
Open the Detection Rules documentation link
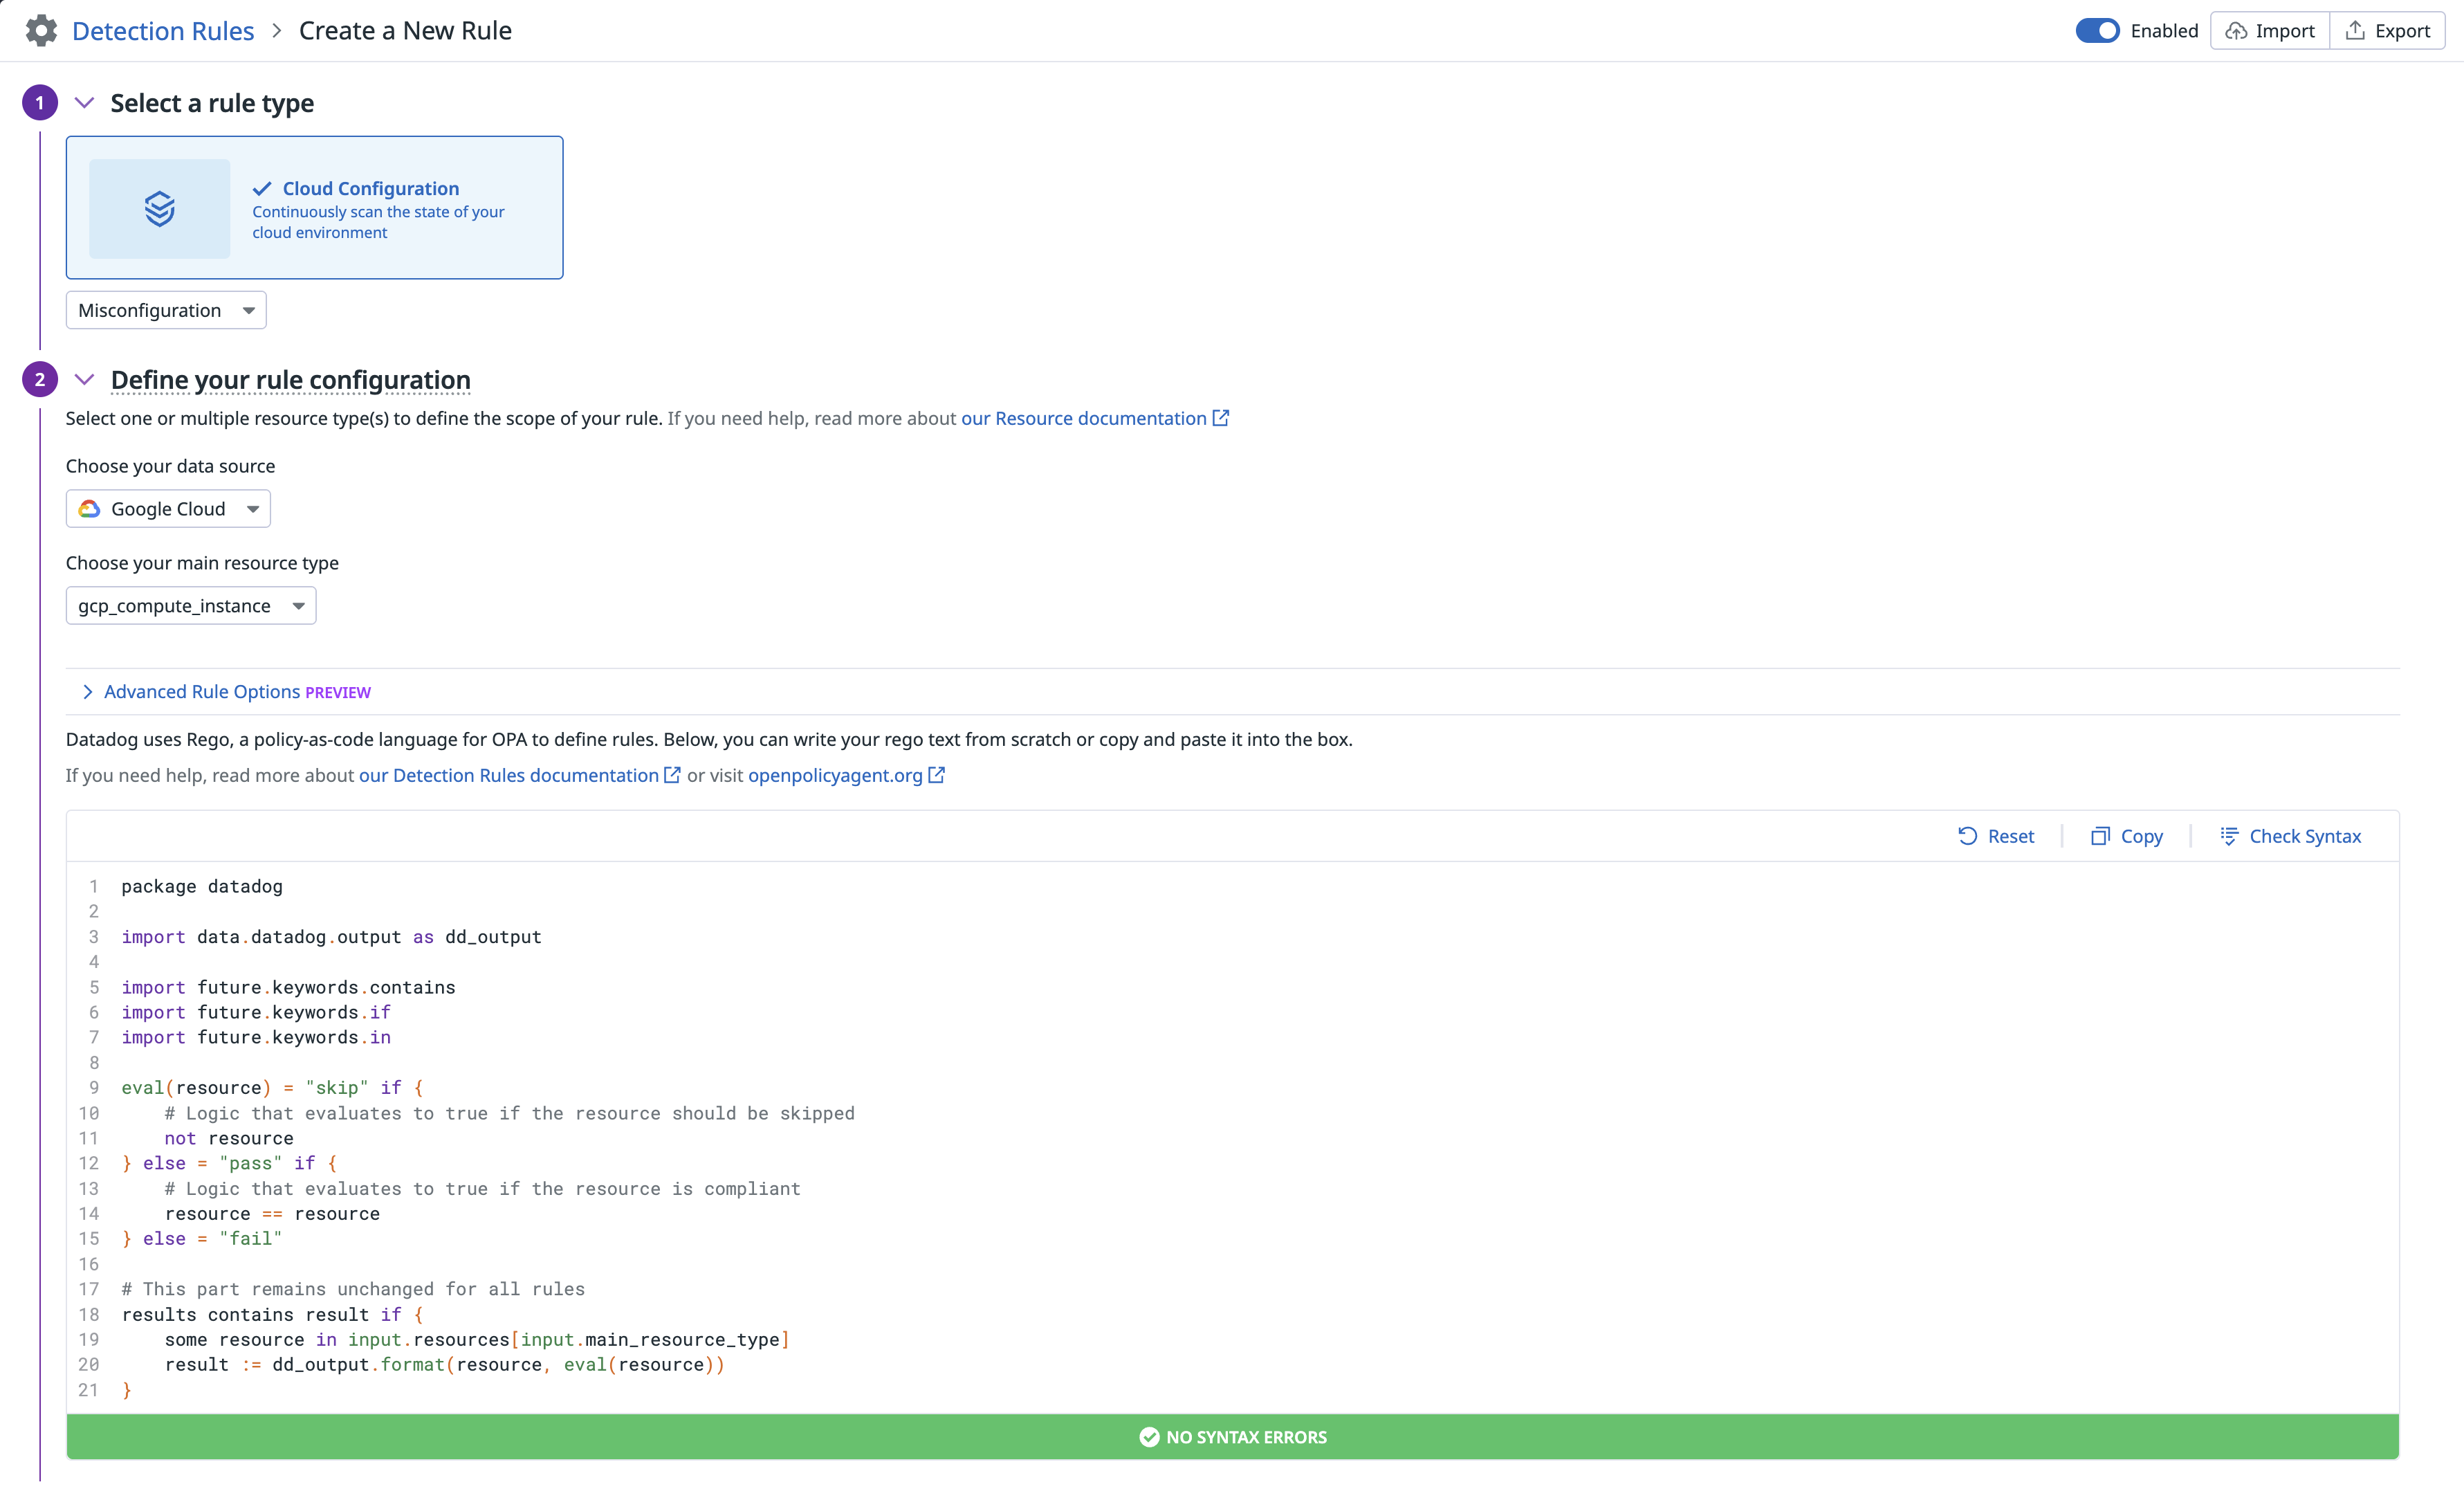[x=508, y=775]
